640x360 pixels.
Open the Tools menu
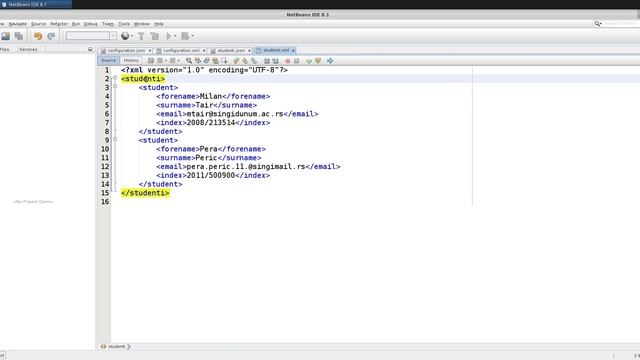(124, 24)
